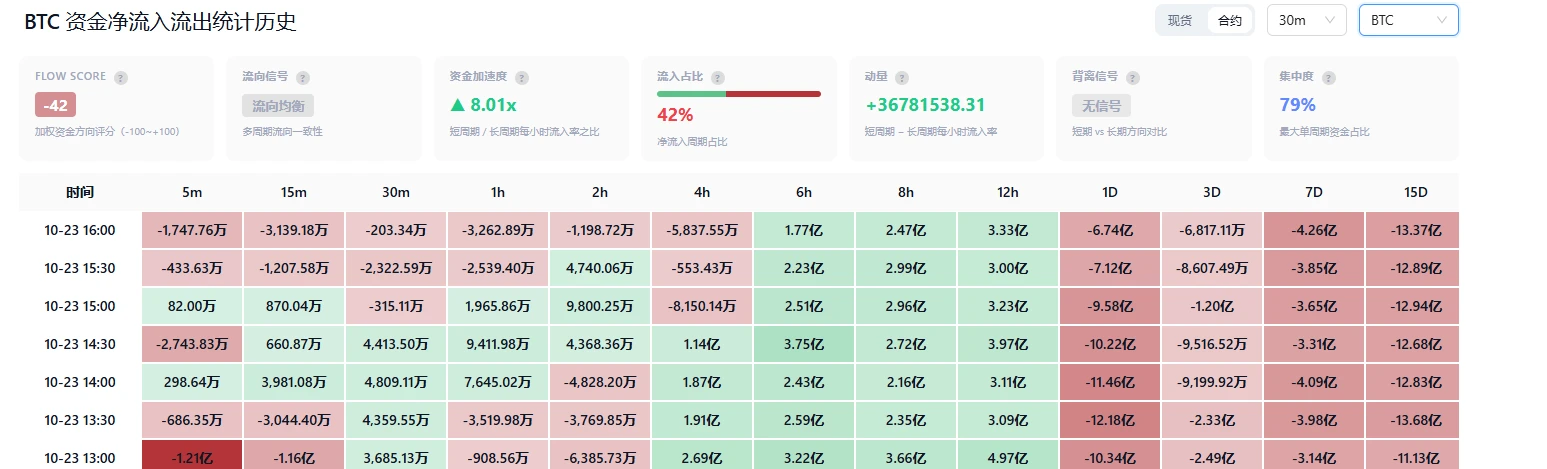Click the 12h column header

point(1009,192)
